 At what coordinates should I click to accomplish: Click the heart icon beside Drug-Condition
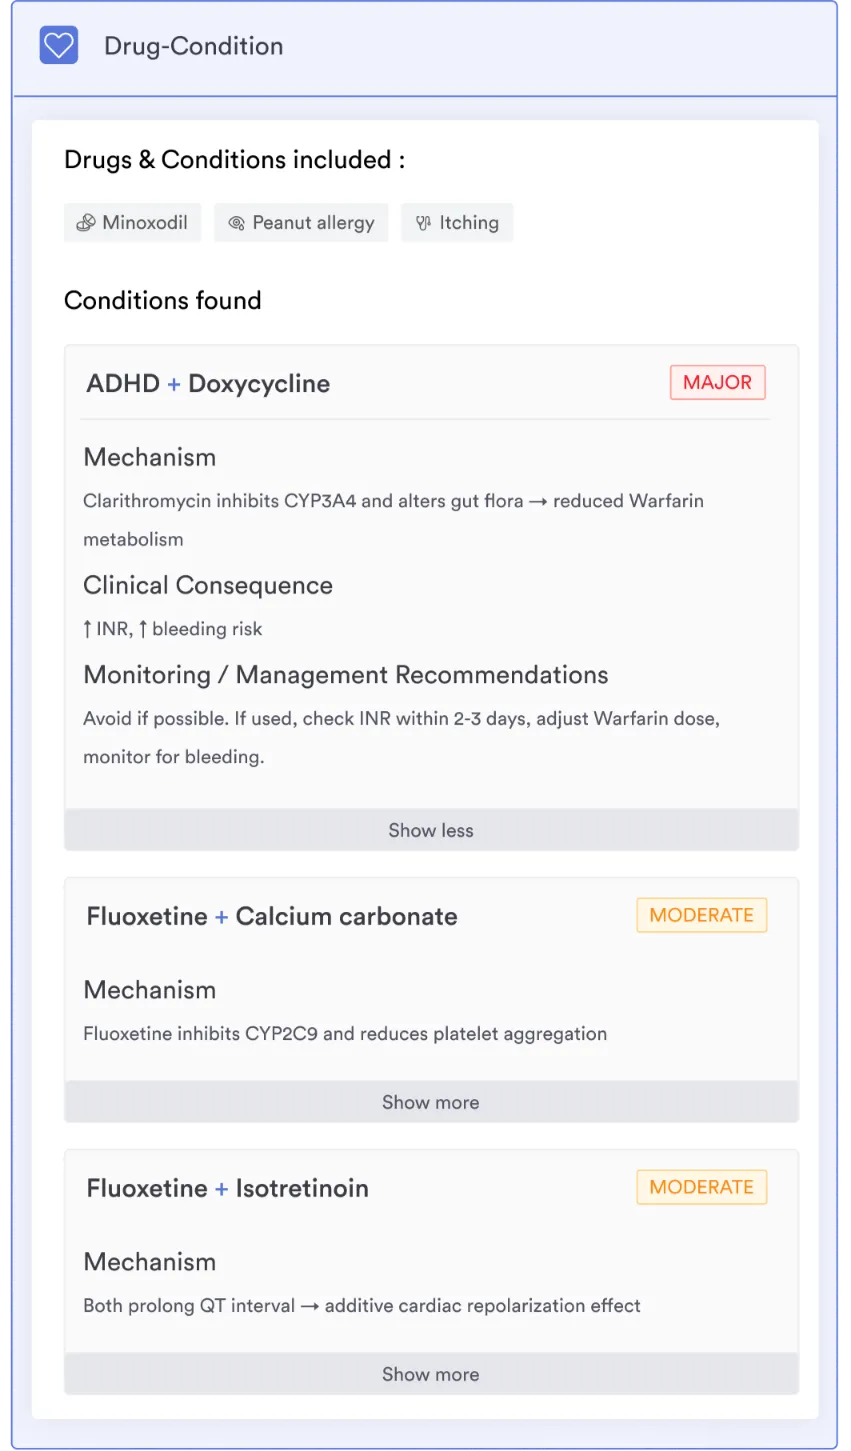[59, 45]
